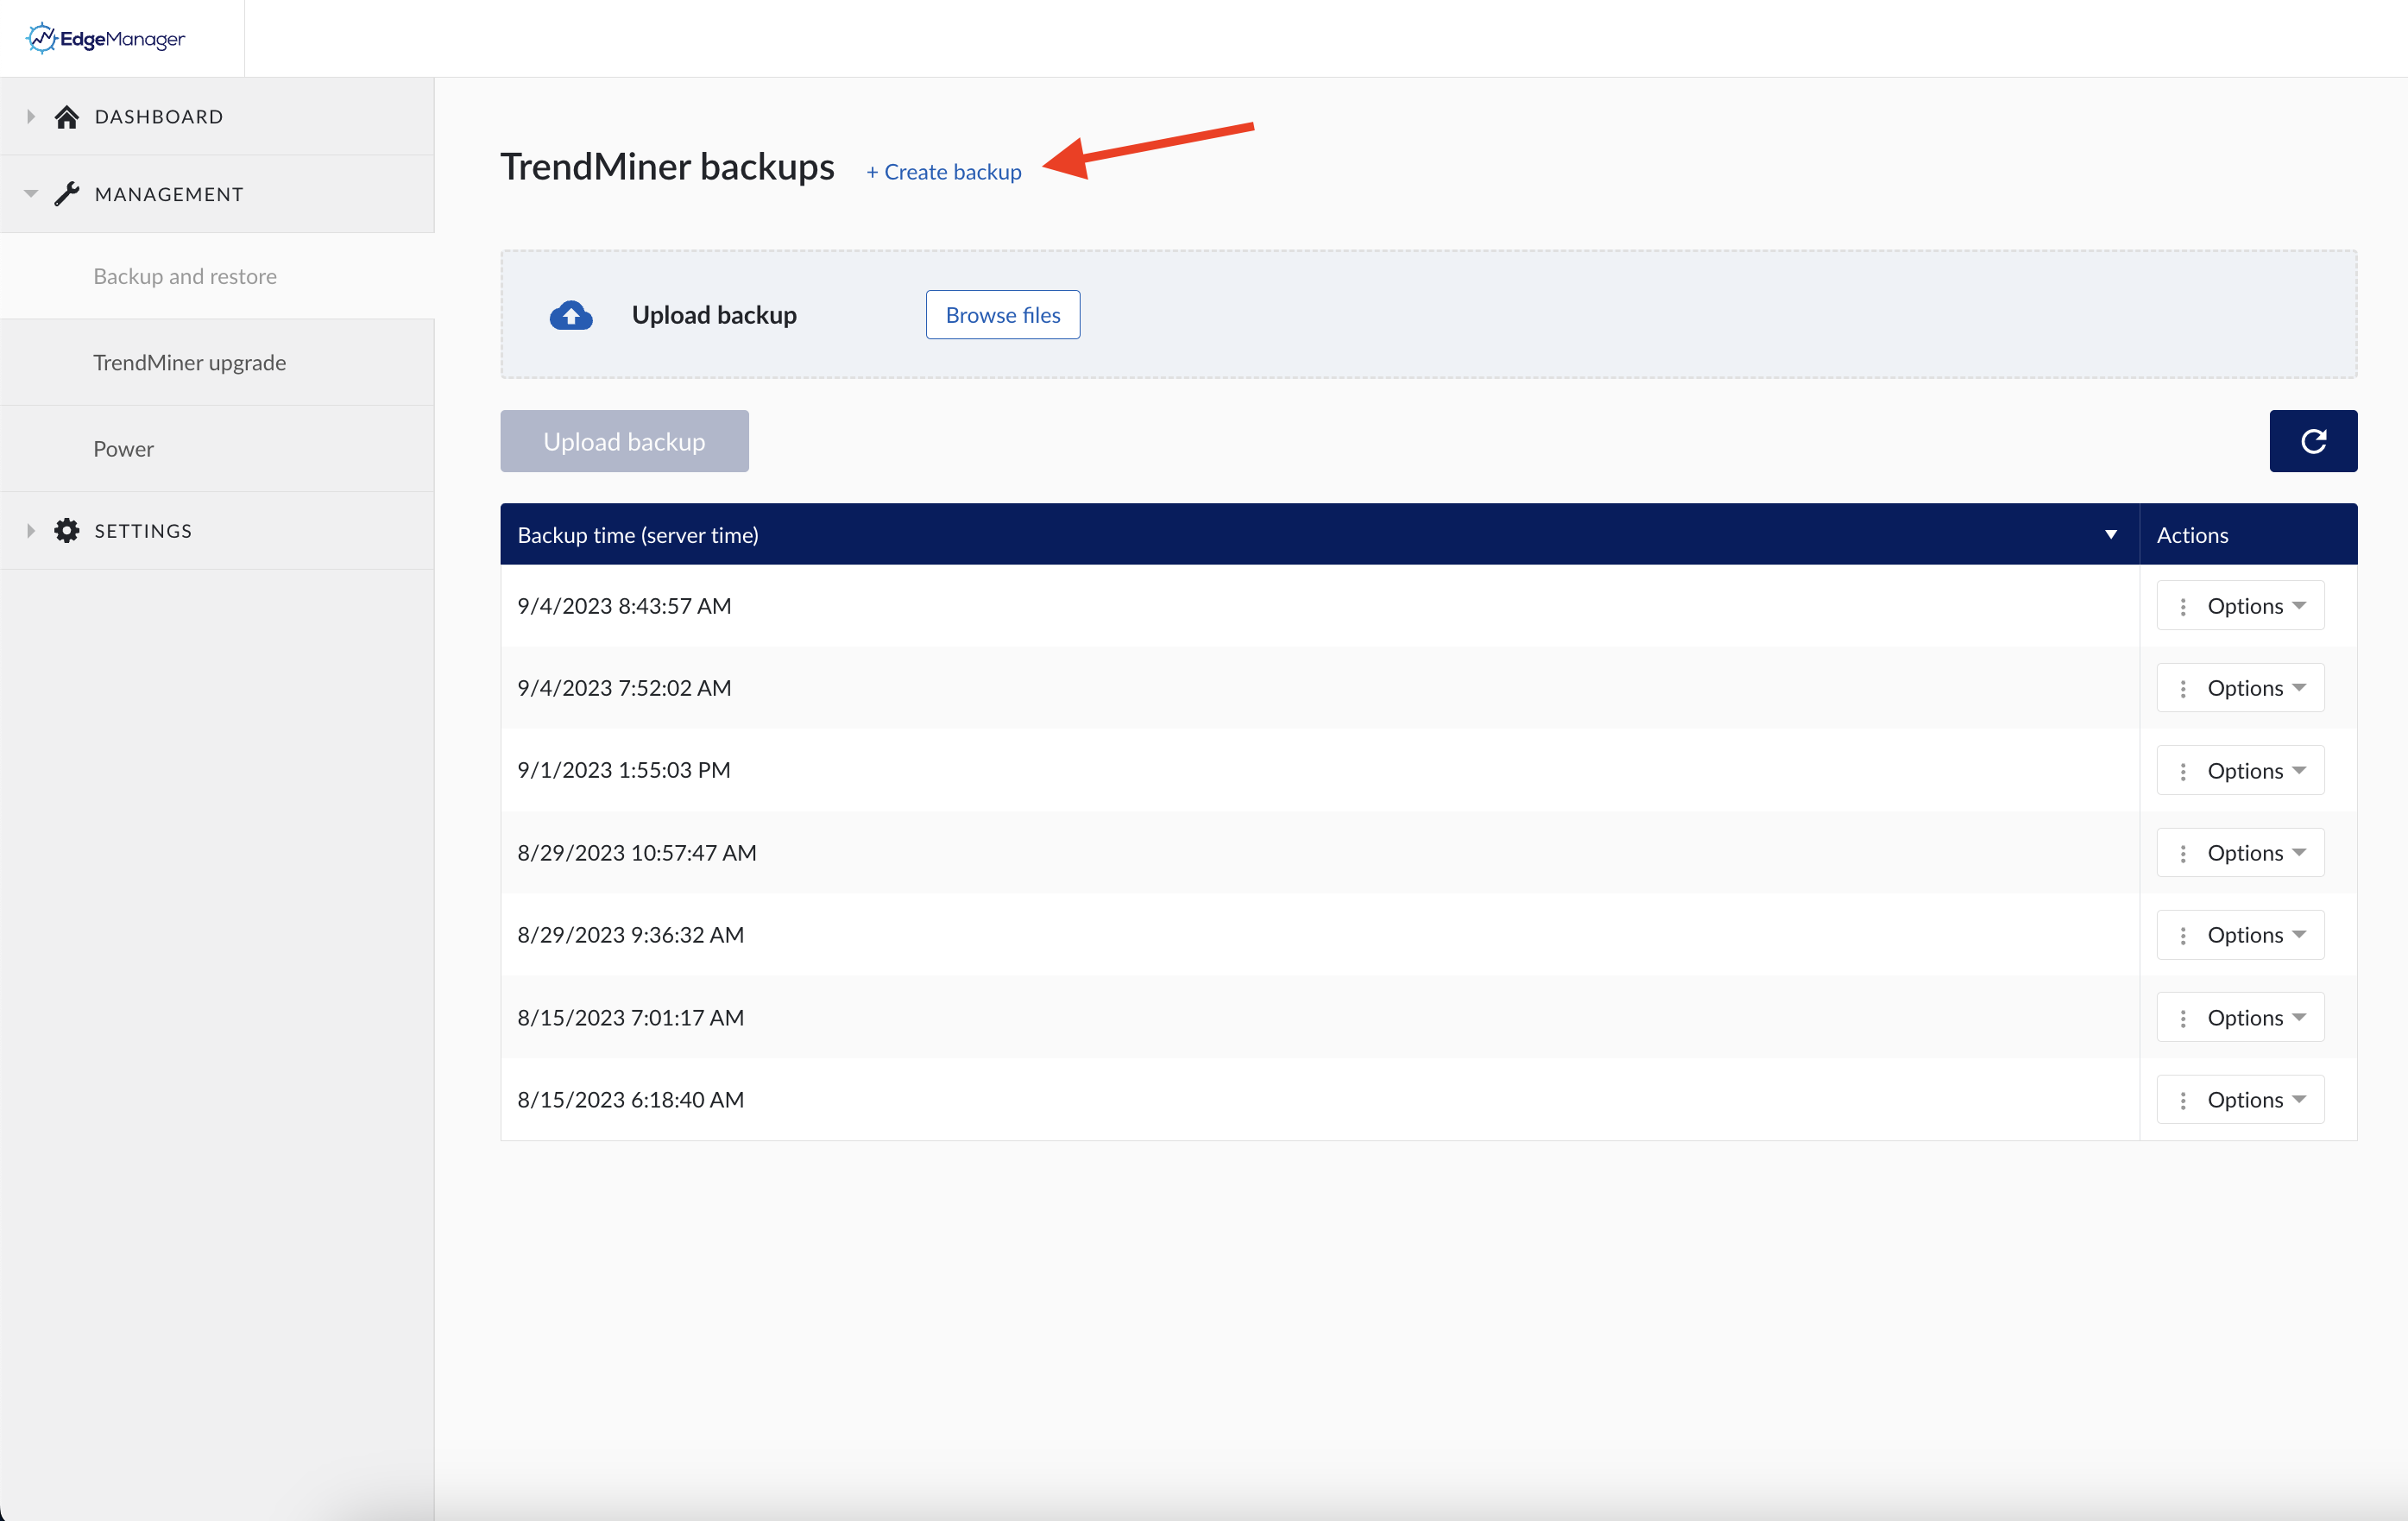Select the Dashboard home icon

(67, 116)
